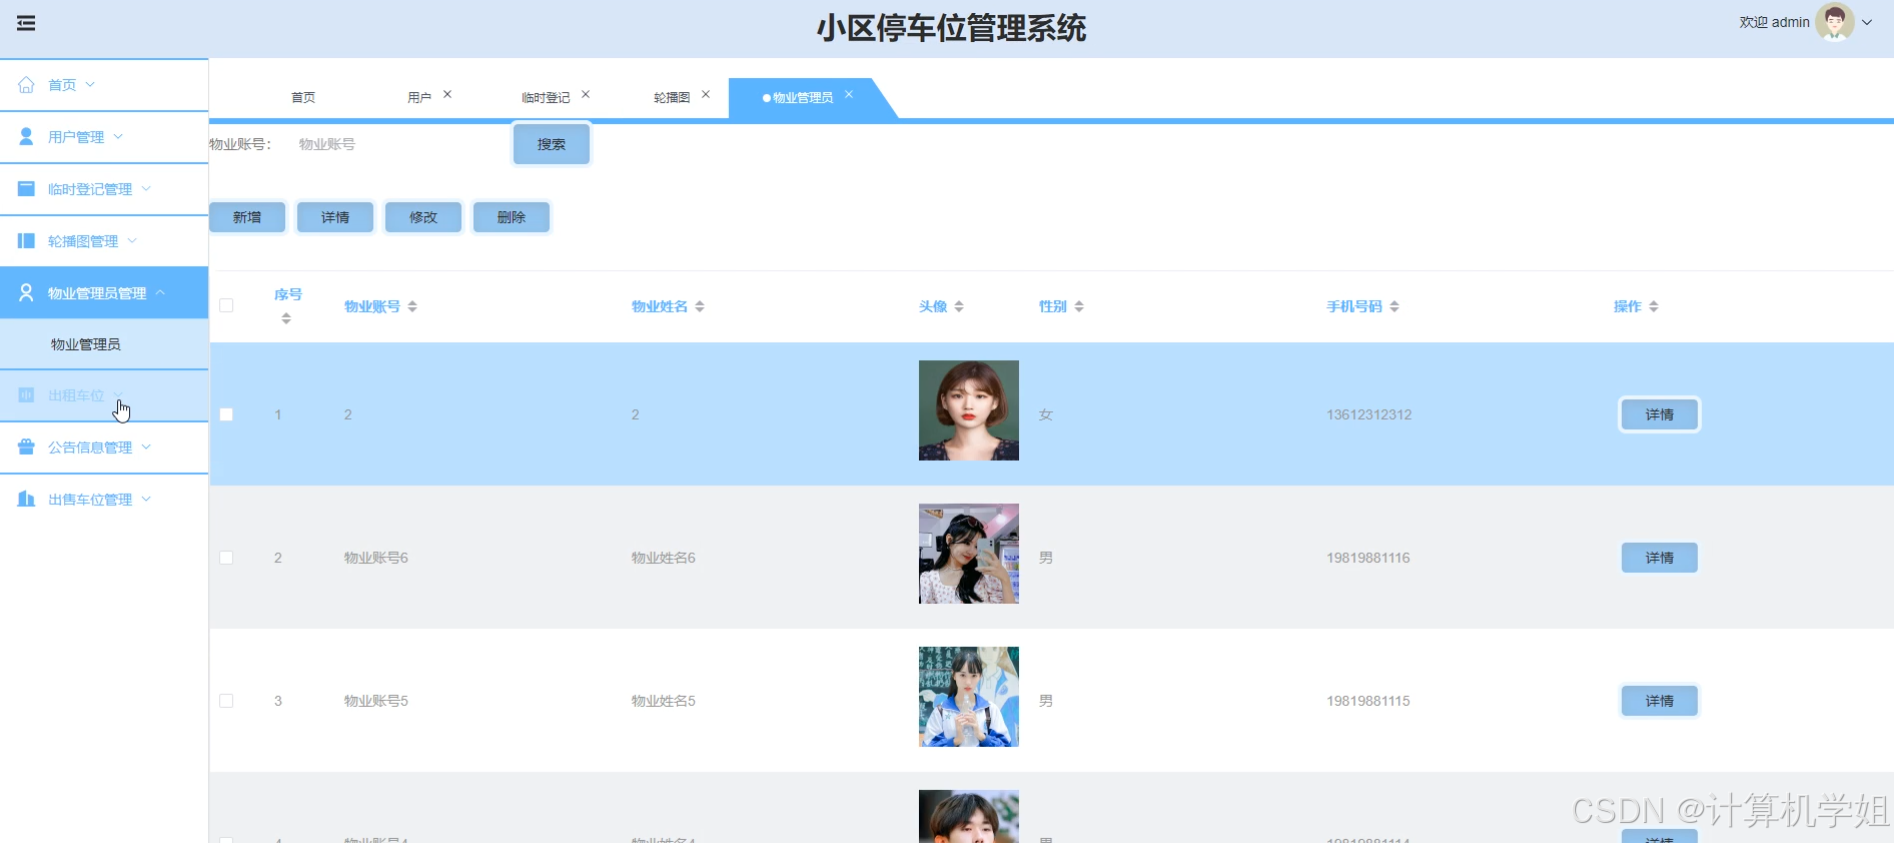Close the 物业管理员 tab
1894x843 pixels.
point(849,94)
